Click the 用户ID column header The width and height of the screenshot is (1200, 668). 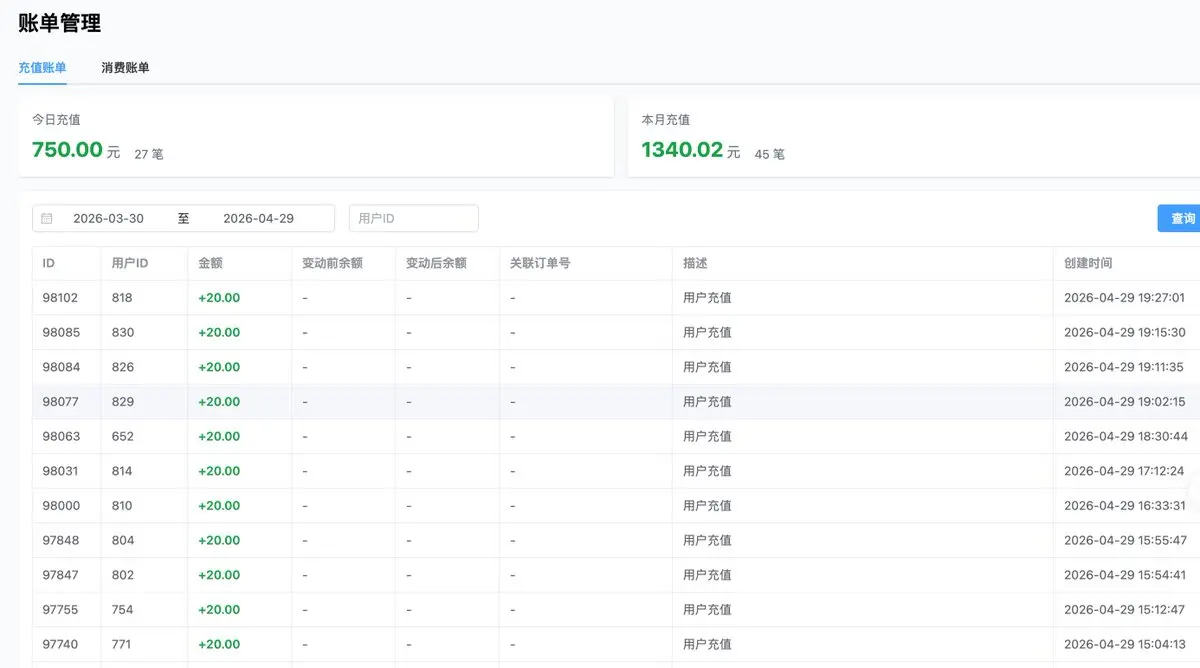click(130, 263)
